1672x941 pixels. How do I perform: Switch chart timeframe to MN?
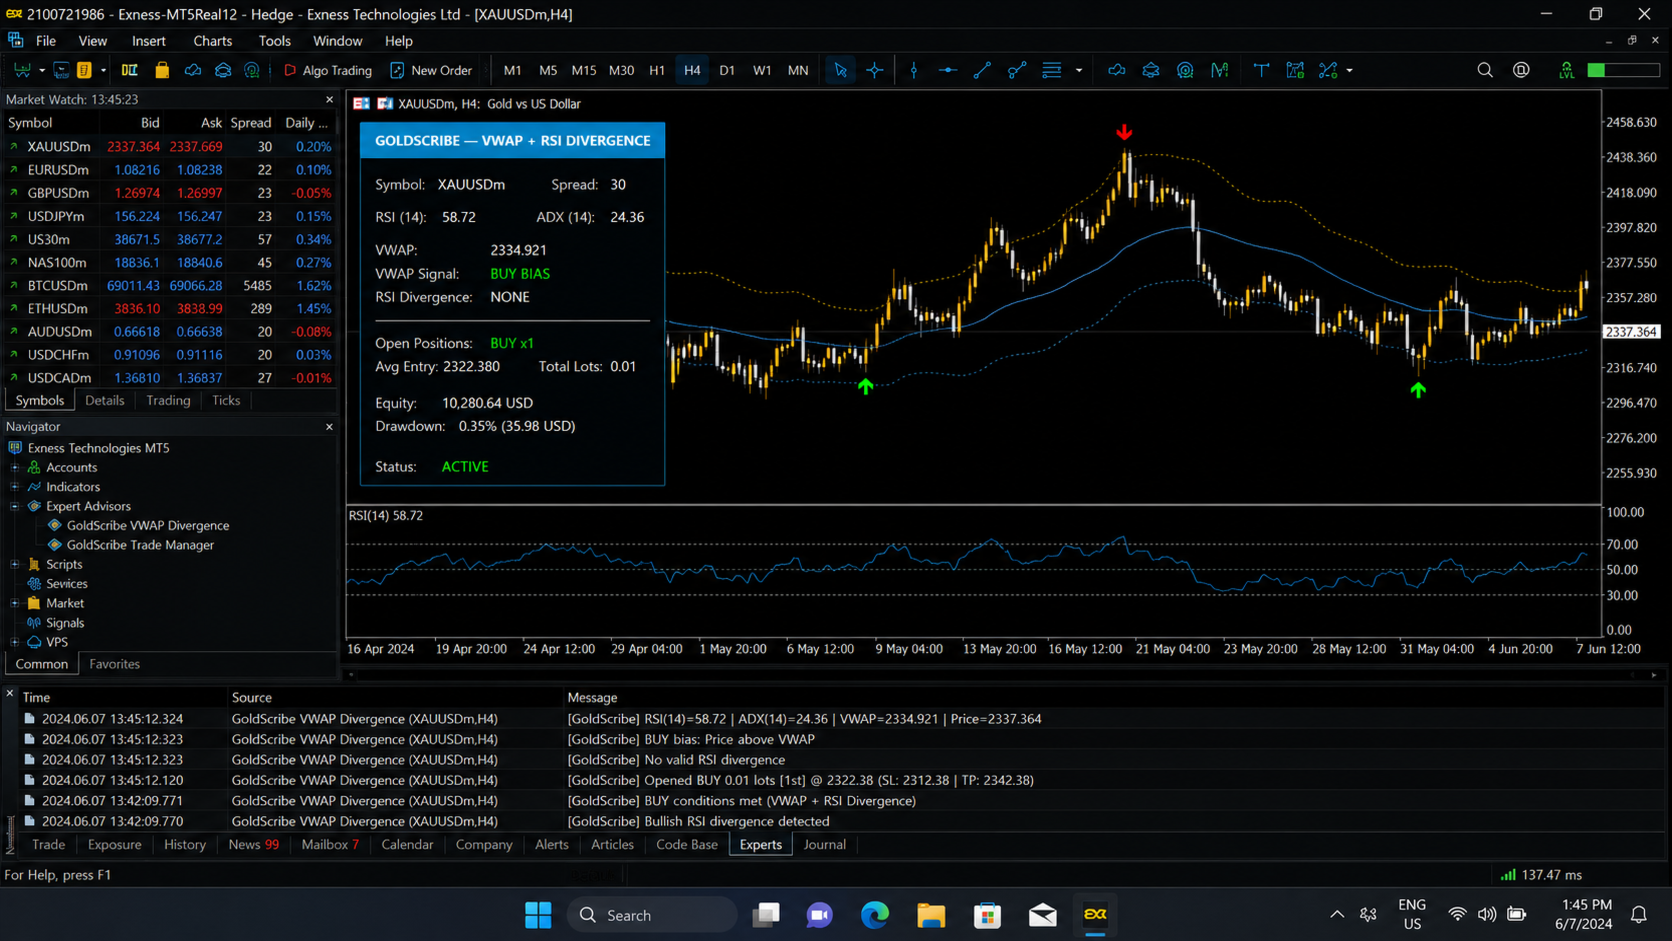click(798, 70)
